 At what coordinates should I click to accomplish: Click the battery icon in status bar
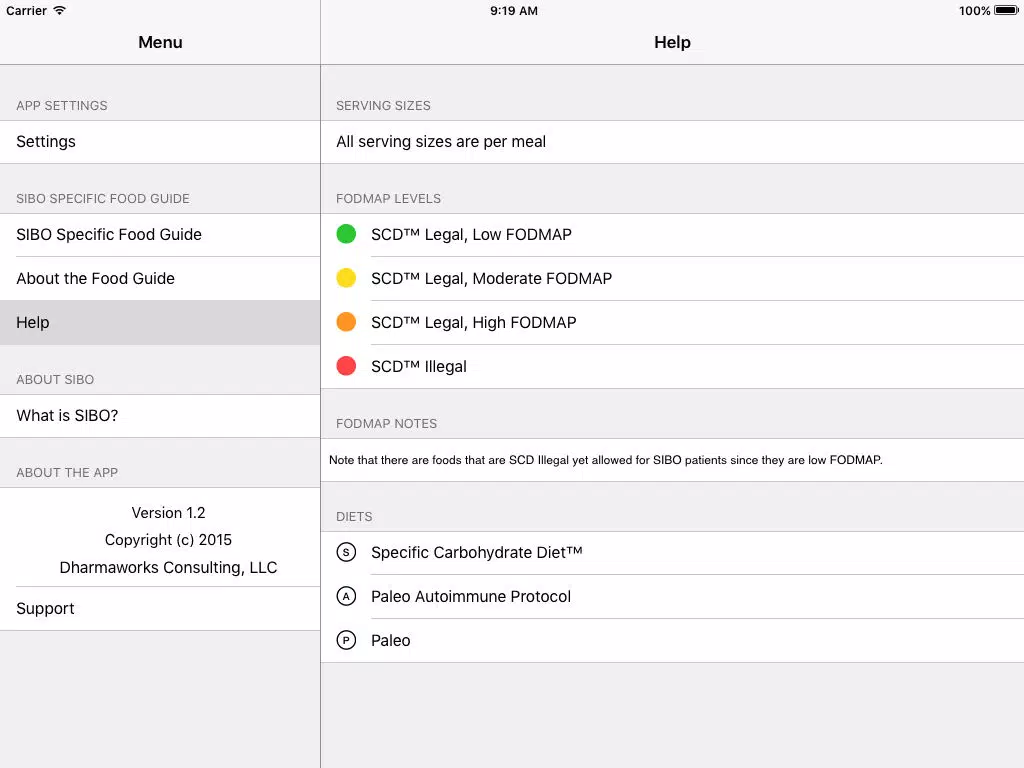coord(1006,10)
